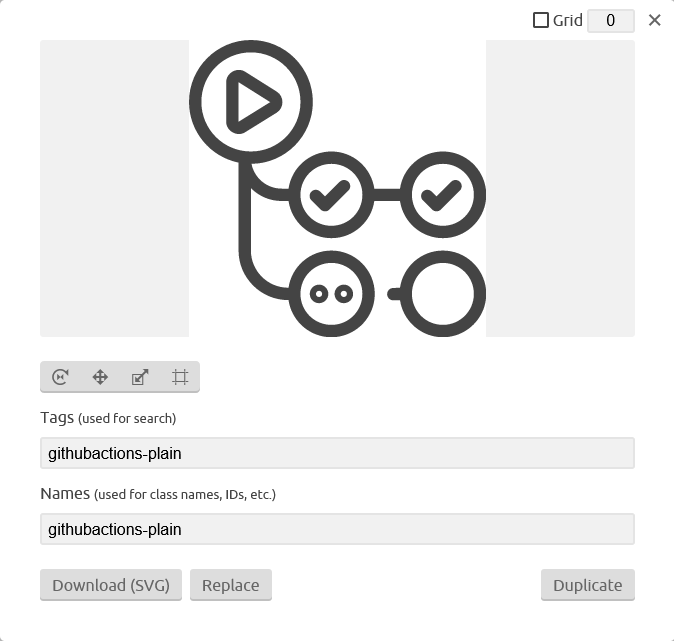
Task: Click the fit to canvas tool
Action: pyautogui.click(x=180, y=377)
